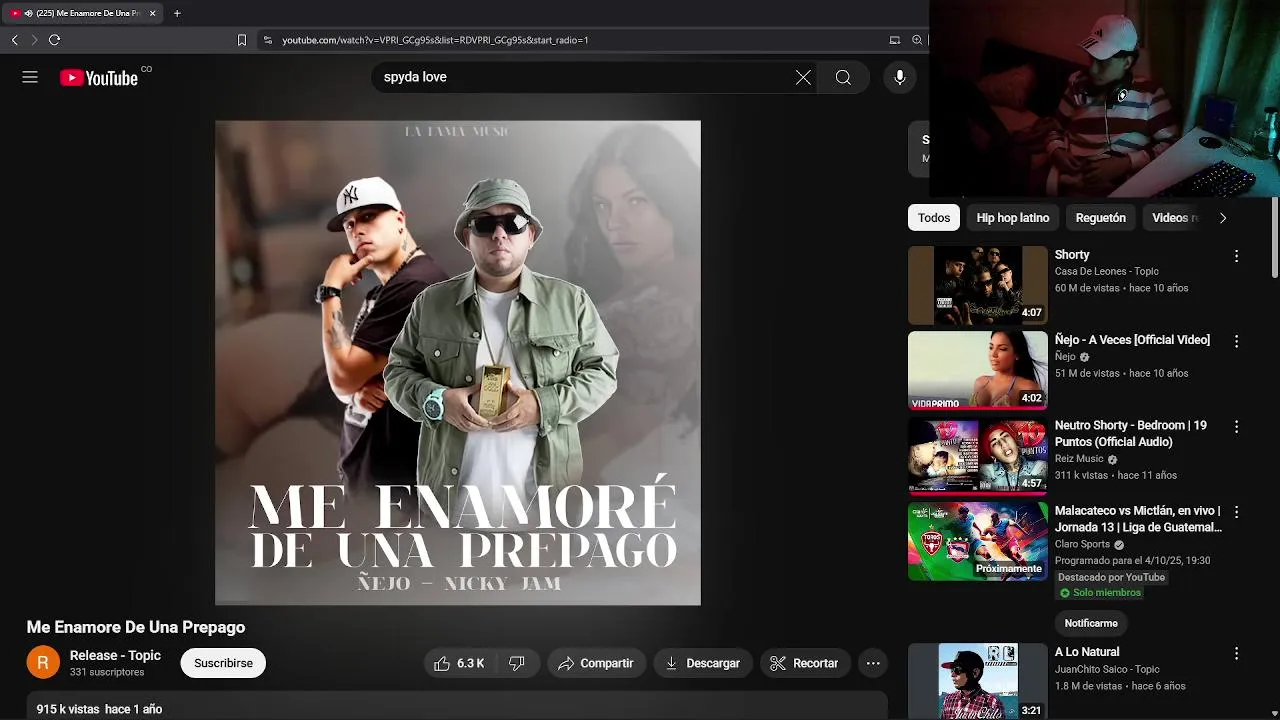The image size is (1280, 720).
Task: Like the video (6.3 K)
Action: point(459,663)
